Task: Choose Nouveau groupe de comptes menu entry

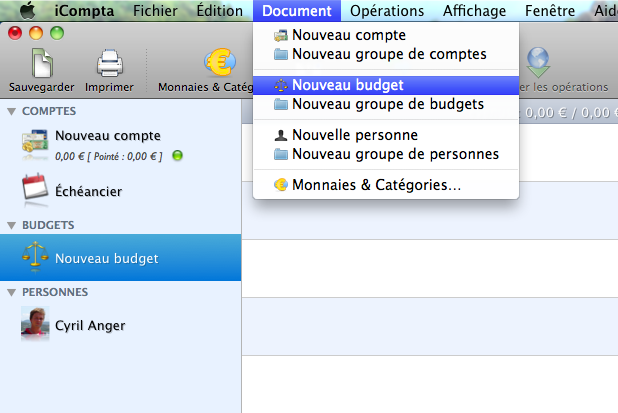Action: coord(386,54)
